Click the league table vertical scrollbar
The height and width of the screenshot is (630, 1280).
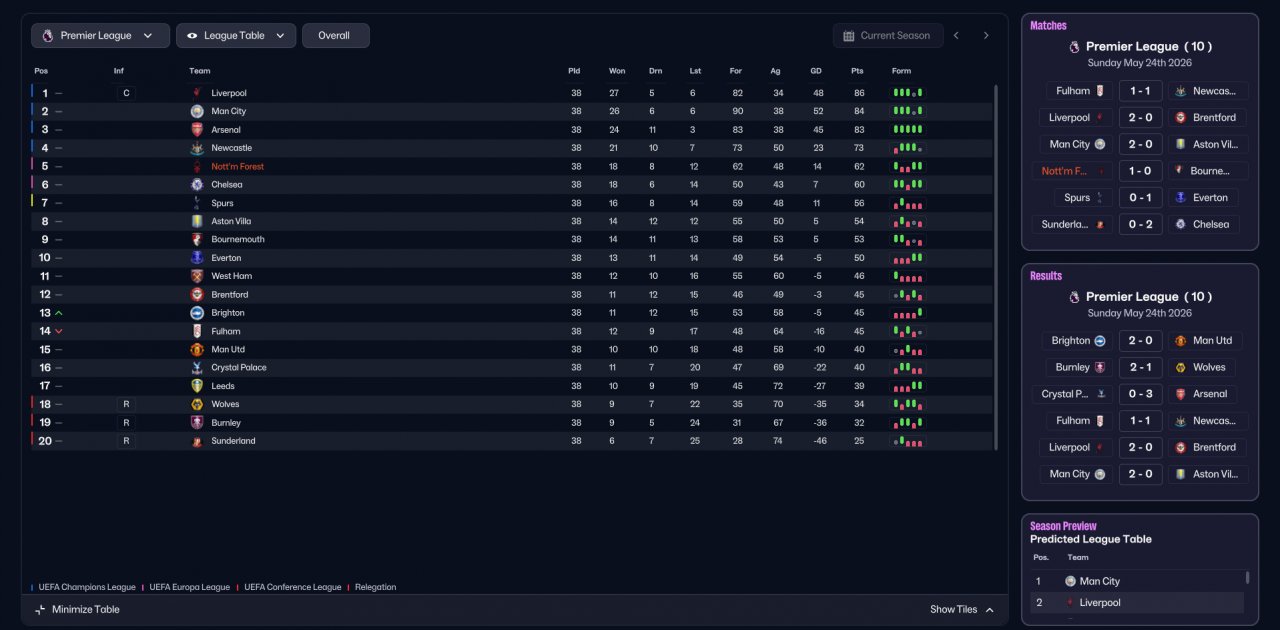pyautogui.click(x=995, y=267)
